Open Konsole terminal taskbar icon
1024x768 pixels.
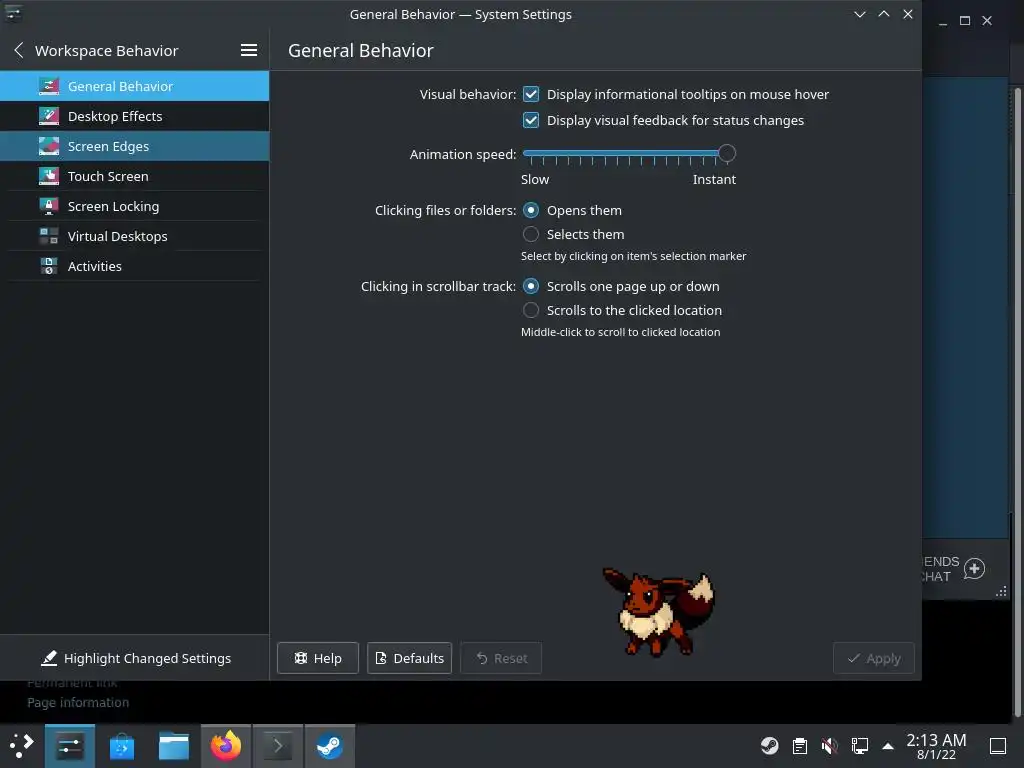[x=278, y=746]
